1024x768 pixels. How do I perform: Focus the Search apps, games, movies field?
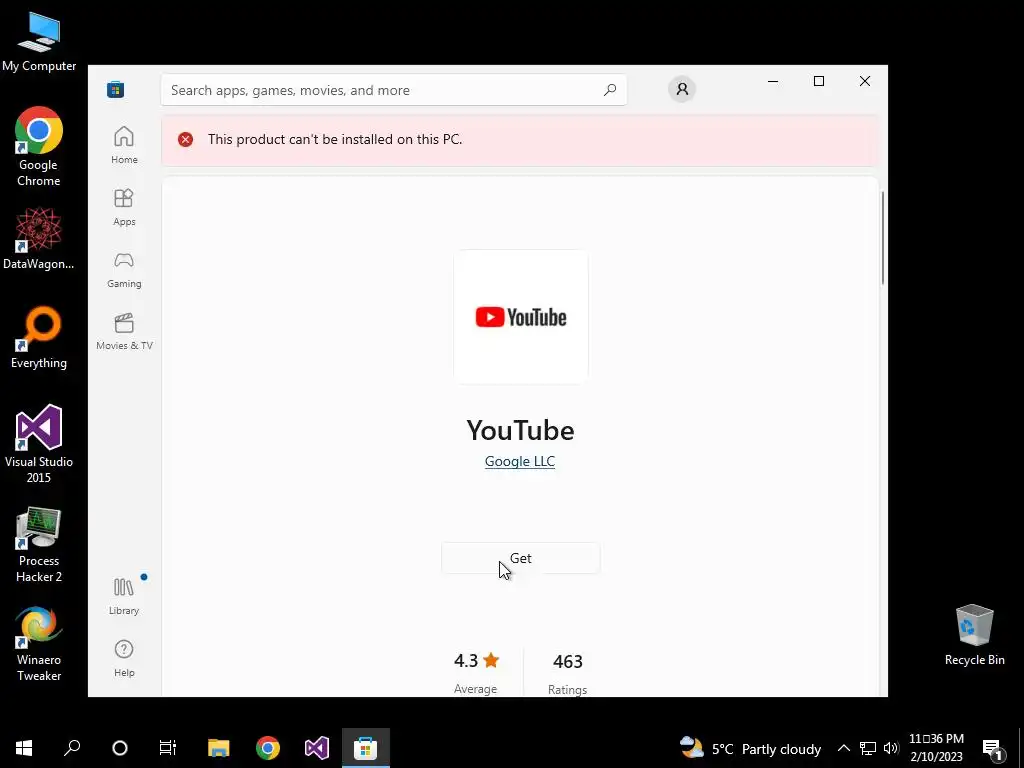(394, 90)
